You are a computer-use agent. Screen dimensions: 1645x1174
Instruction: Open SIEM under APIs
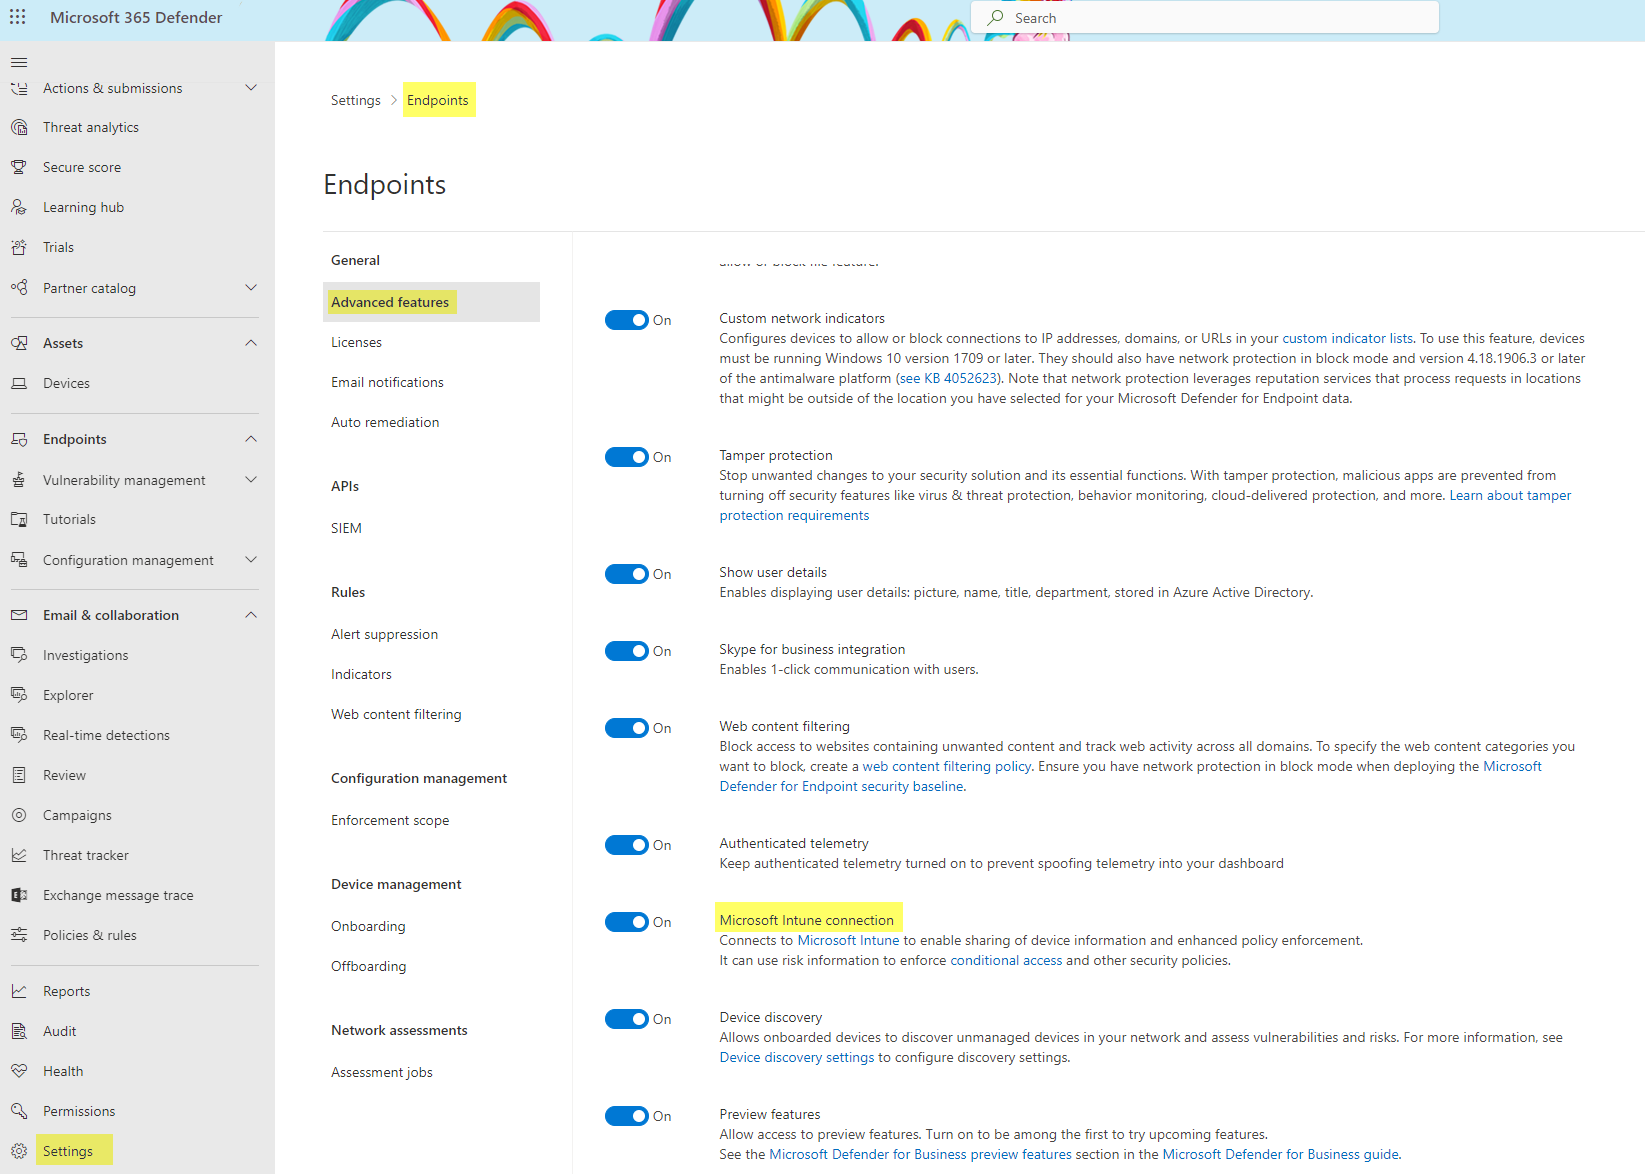click(346, 528)
